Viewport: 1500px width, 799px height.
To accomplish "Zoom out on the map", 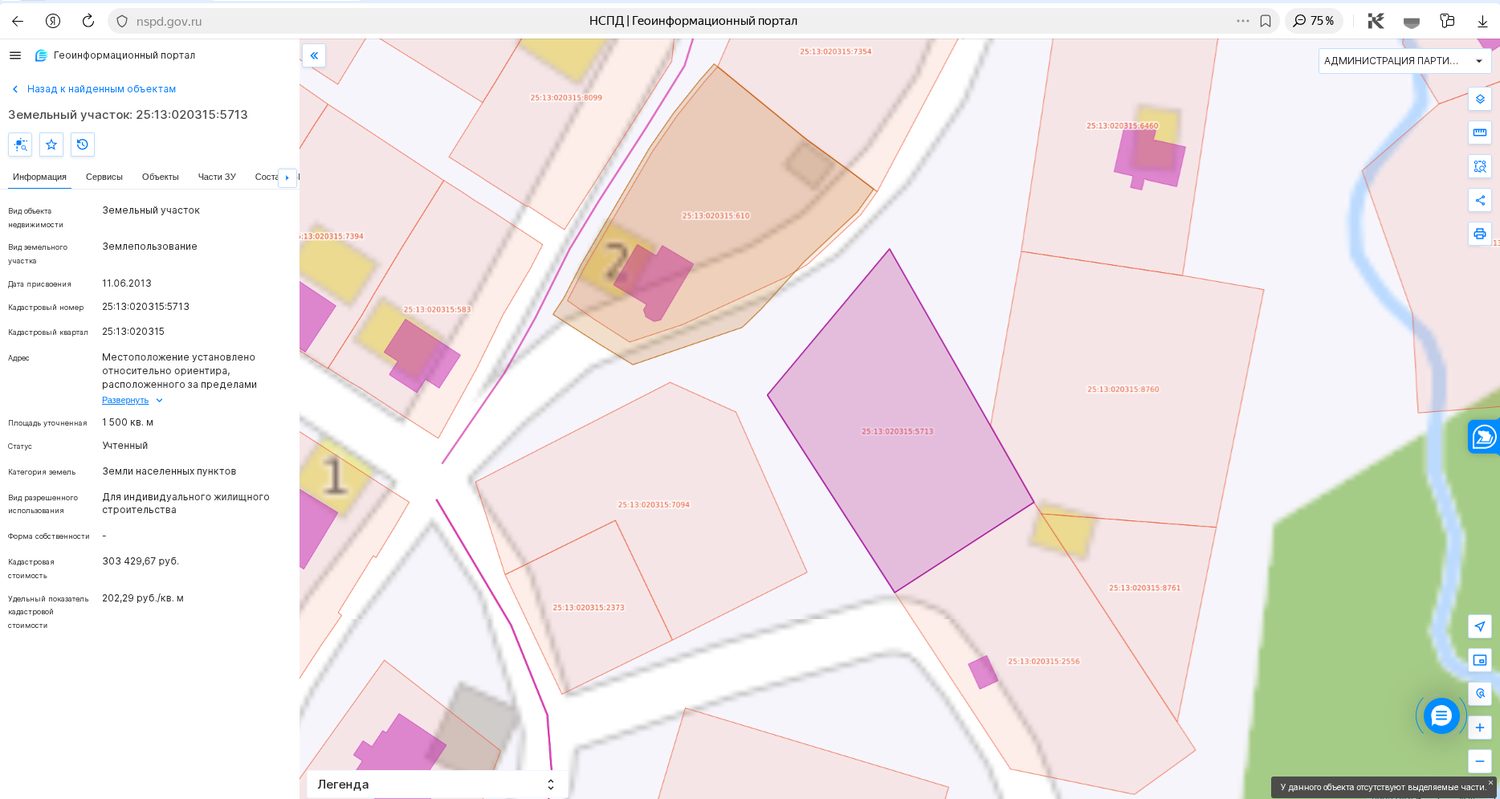I will click(1480, 761).
